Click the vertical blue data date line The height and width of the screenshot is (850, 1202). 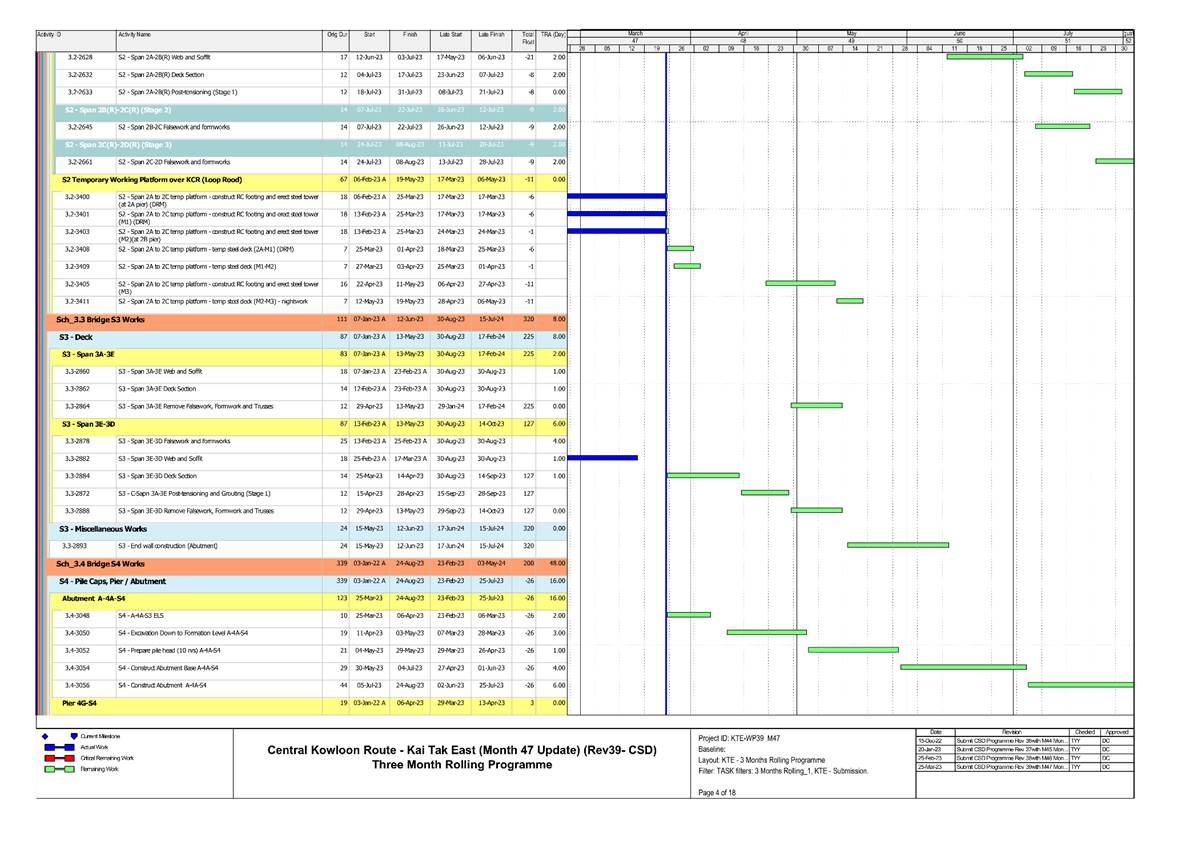[x=666, y=400]
